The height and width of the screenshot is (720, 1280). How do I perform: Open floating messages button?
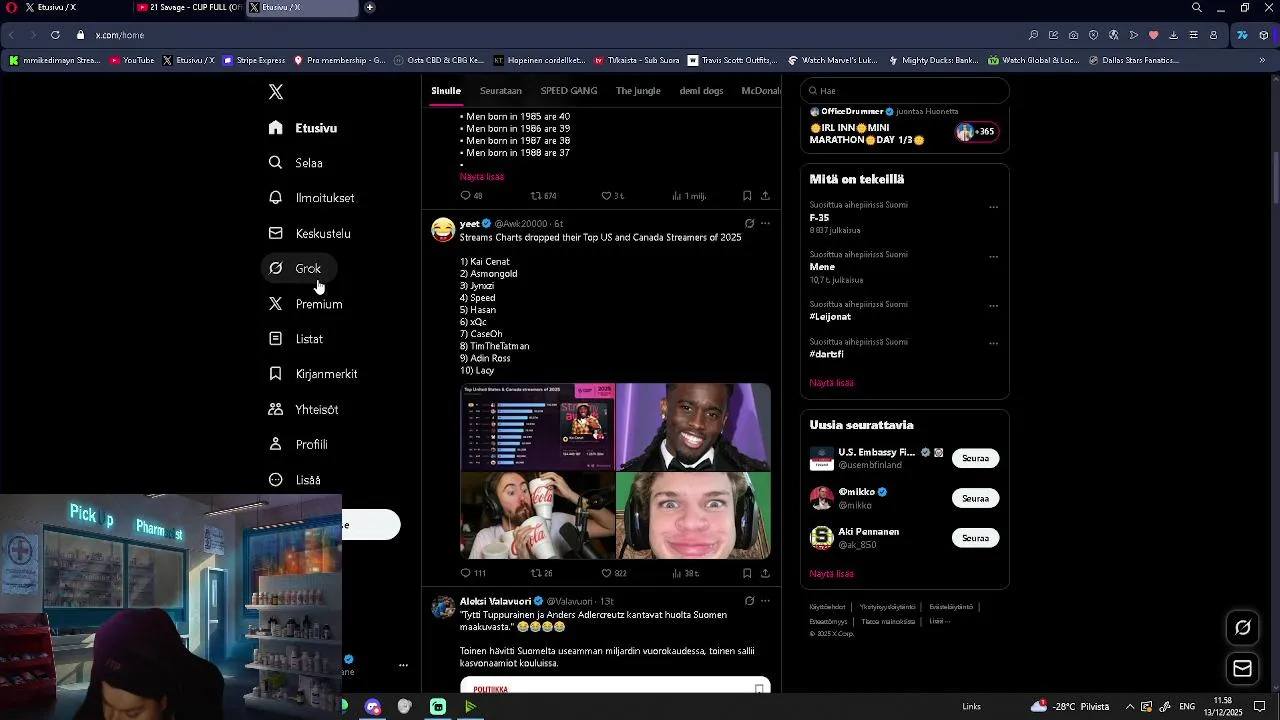1243,668
